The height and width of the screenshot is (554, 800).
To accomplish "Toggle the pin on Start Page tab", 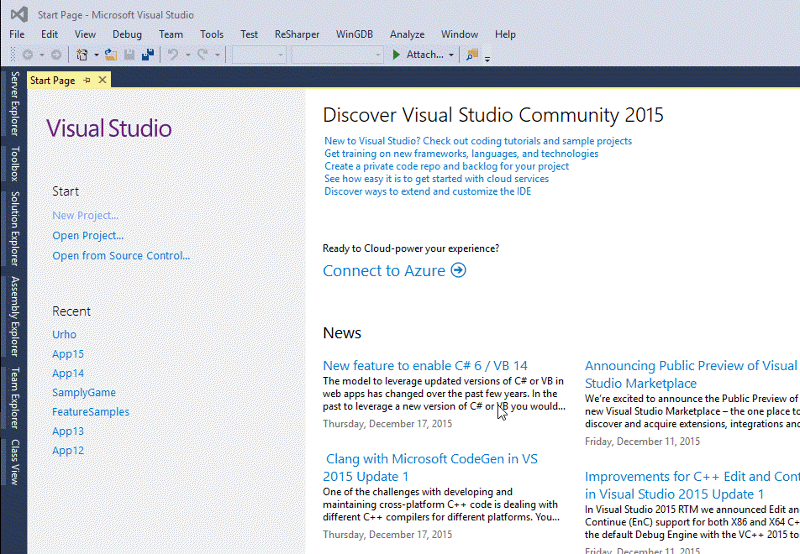I will (x=87, y=81).
